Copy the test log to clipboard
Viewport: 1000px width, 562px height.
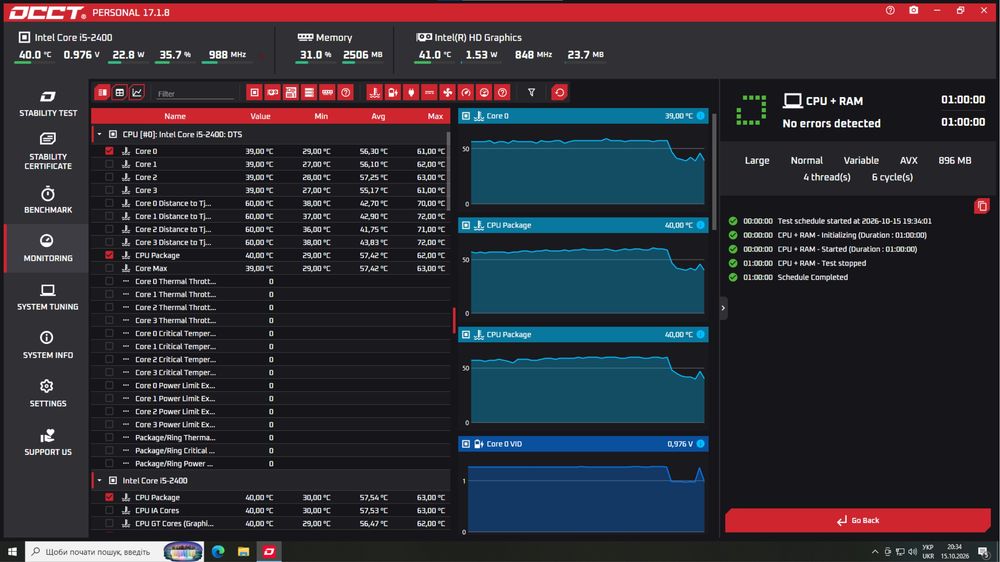[982, 206]
